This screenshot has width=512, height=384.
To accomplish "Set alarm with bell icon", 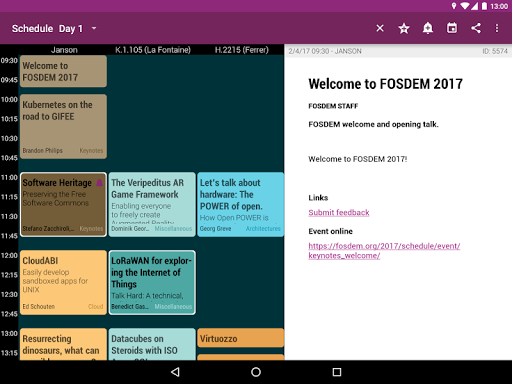I will pyautogui.click(x=428, y=28).
